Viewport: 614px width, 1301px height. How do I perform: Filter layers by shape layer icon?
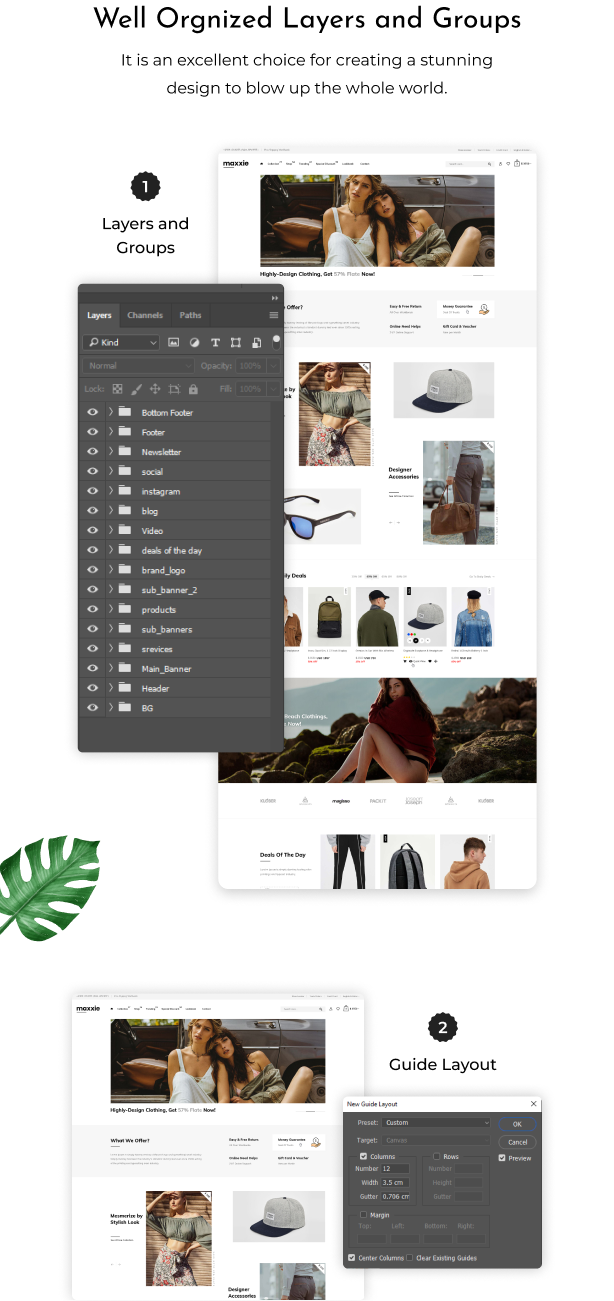(236, 342)
